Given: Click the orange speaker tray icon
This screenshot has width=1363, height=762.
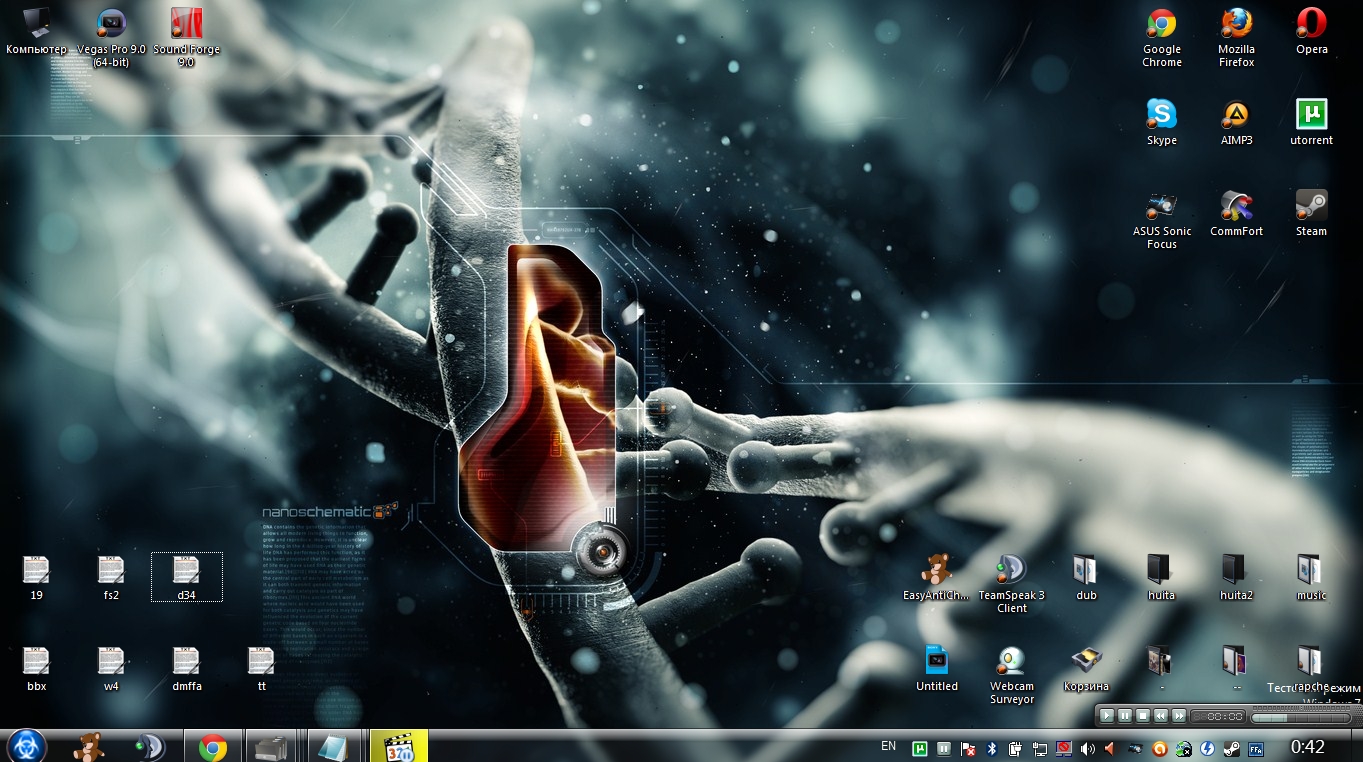Looking at the screenshot, I should 1111,747.
